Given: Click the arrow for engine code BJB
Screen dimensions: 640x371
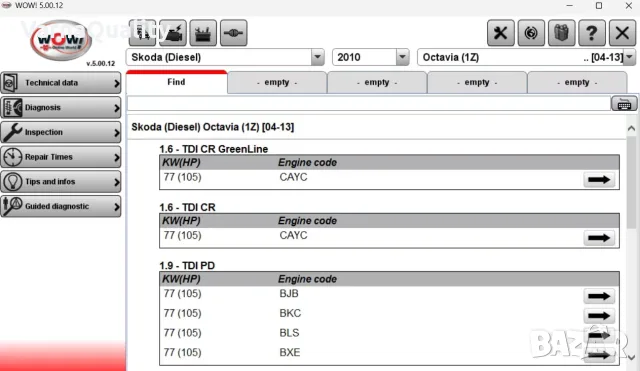Looking at the screenshot, I should point(599,296).
